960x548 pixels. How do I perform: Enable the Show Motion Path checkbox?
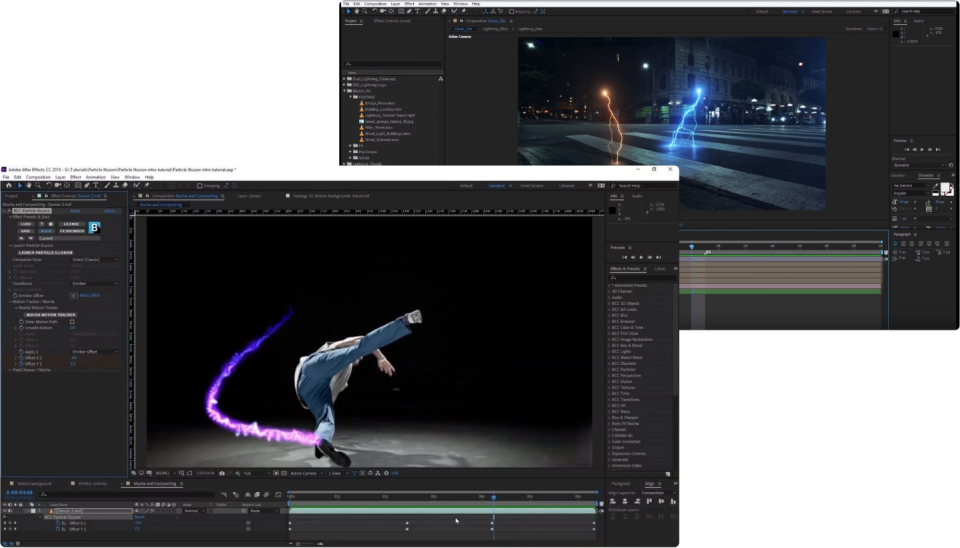[73, 322]
